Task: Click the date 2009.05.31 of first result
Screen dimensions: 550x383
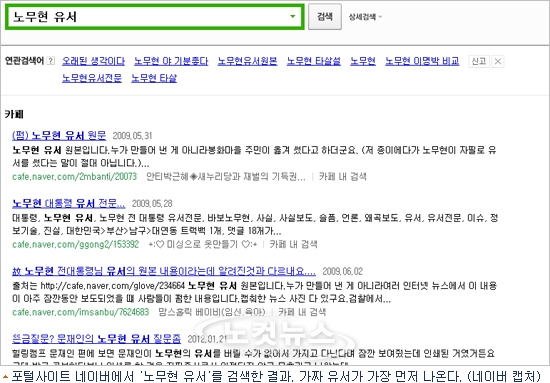Action: pos(132,136)
